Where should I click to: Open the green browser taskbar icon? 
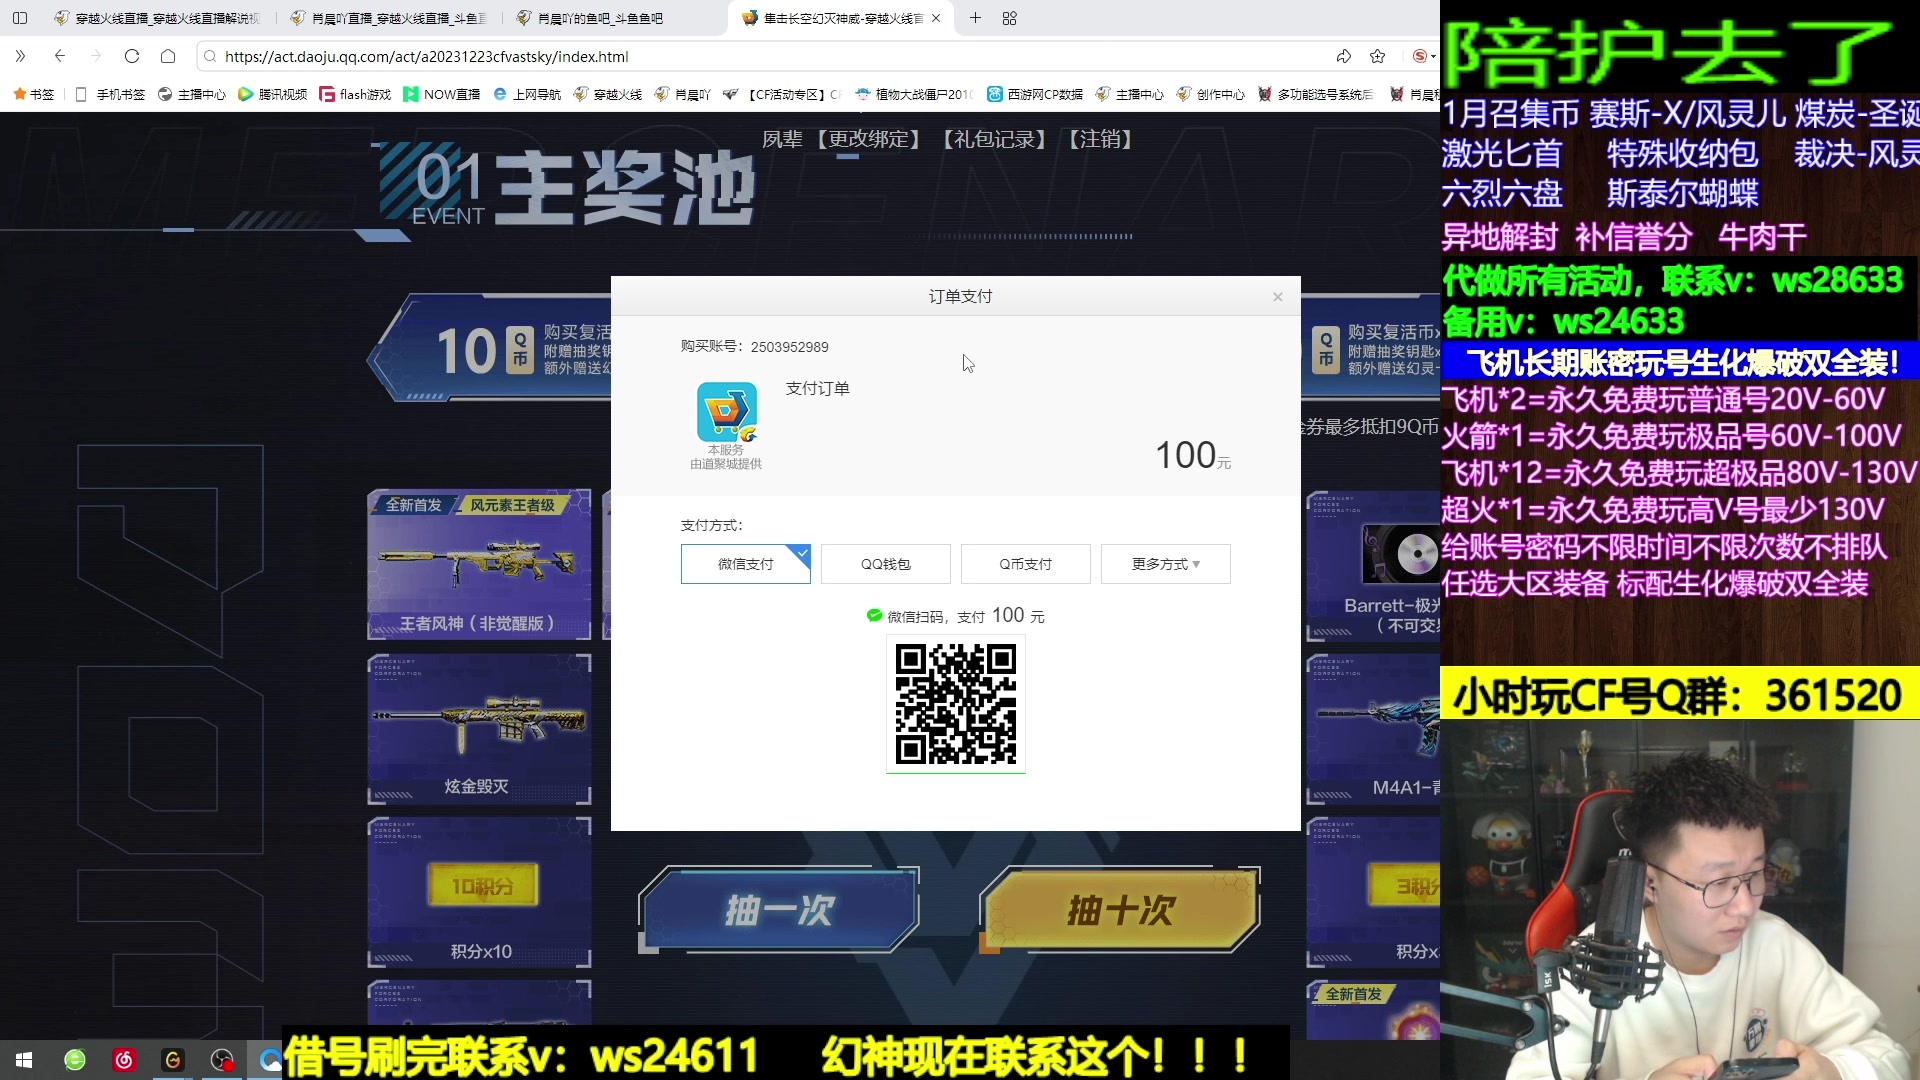pyautogui.click(x=75, y=1060)
